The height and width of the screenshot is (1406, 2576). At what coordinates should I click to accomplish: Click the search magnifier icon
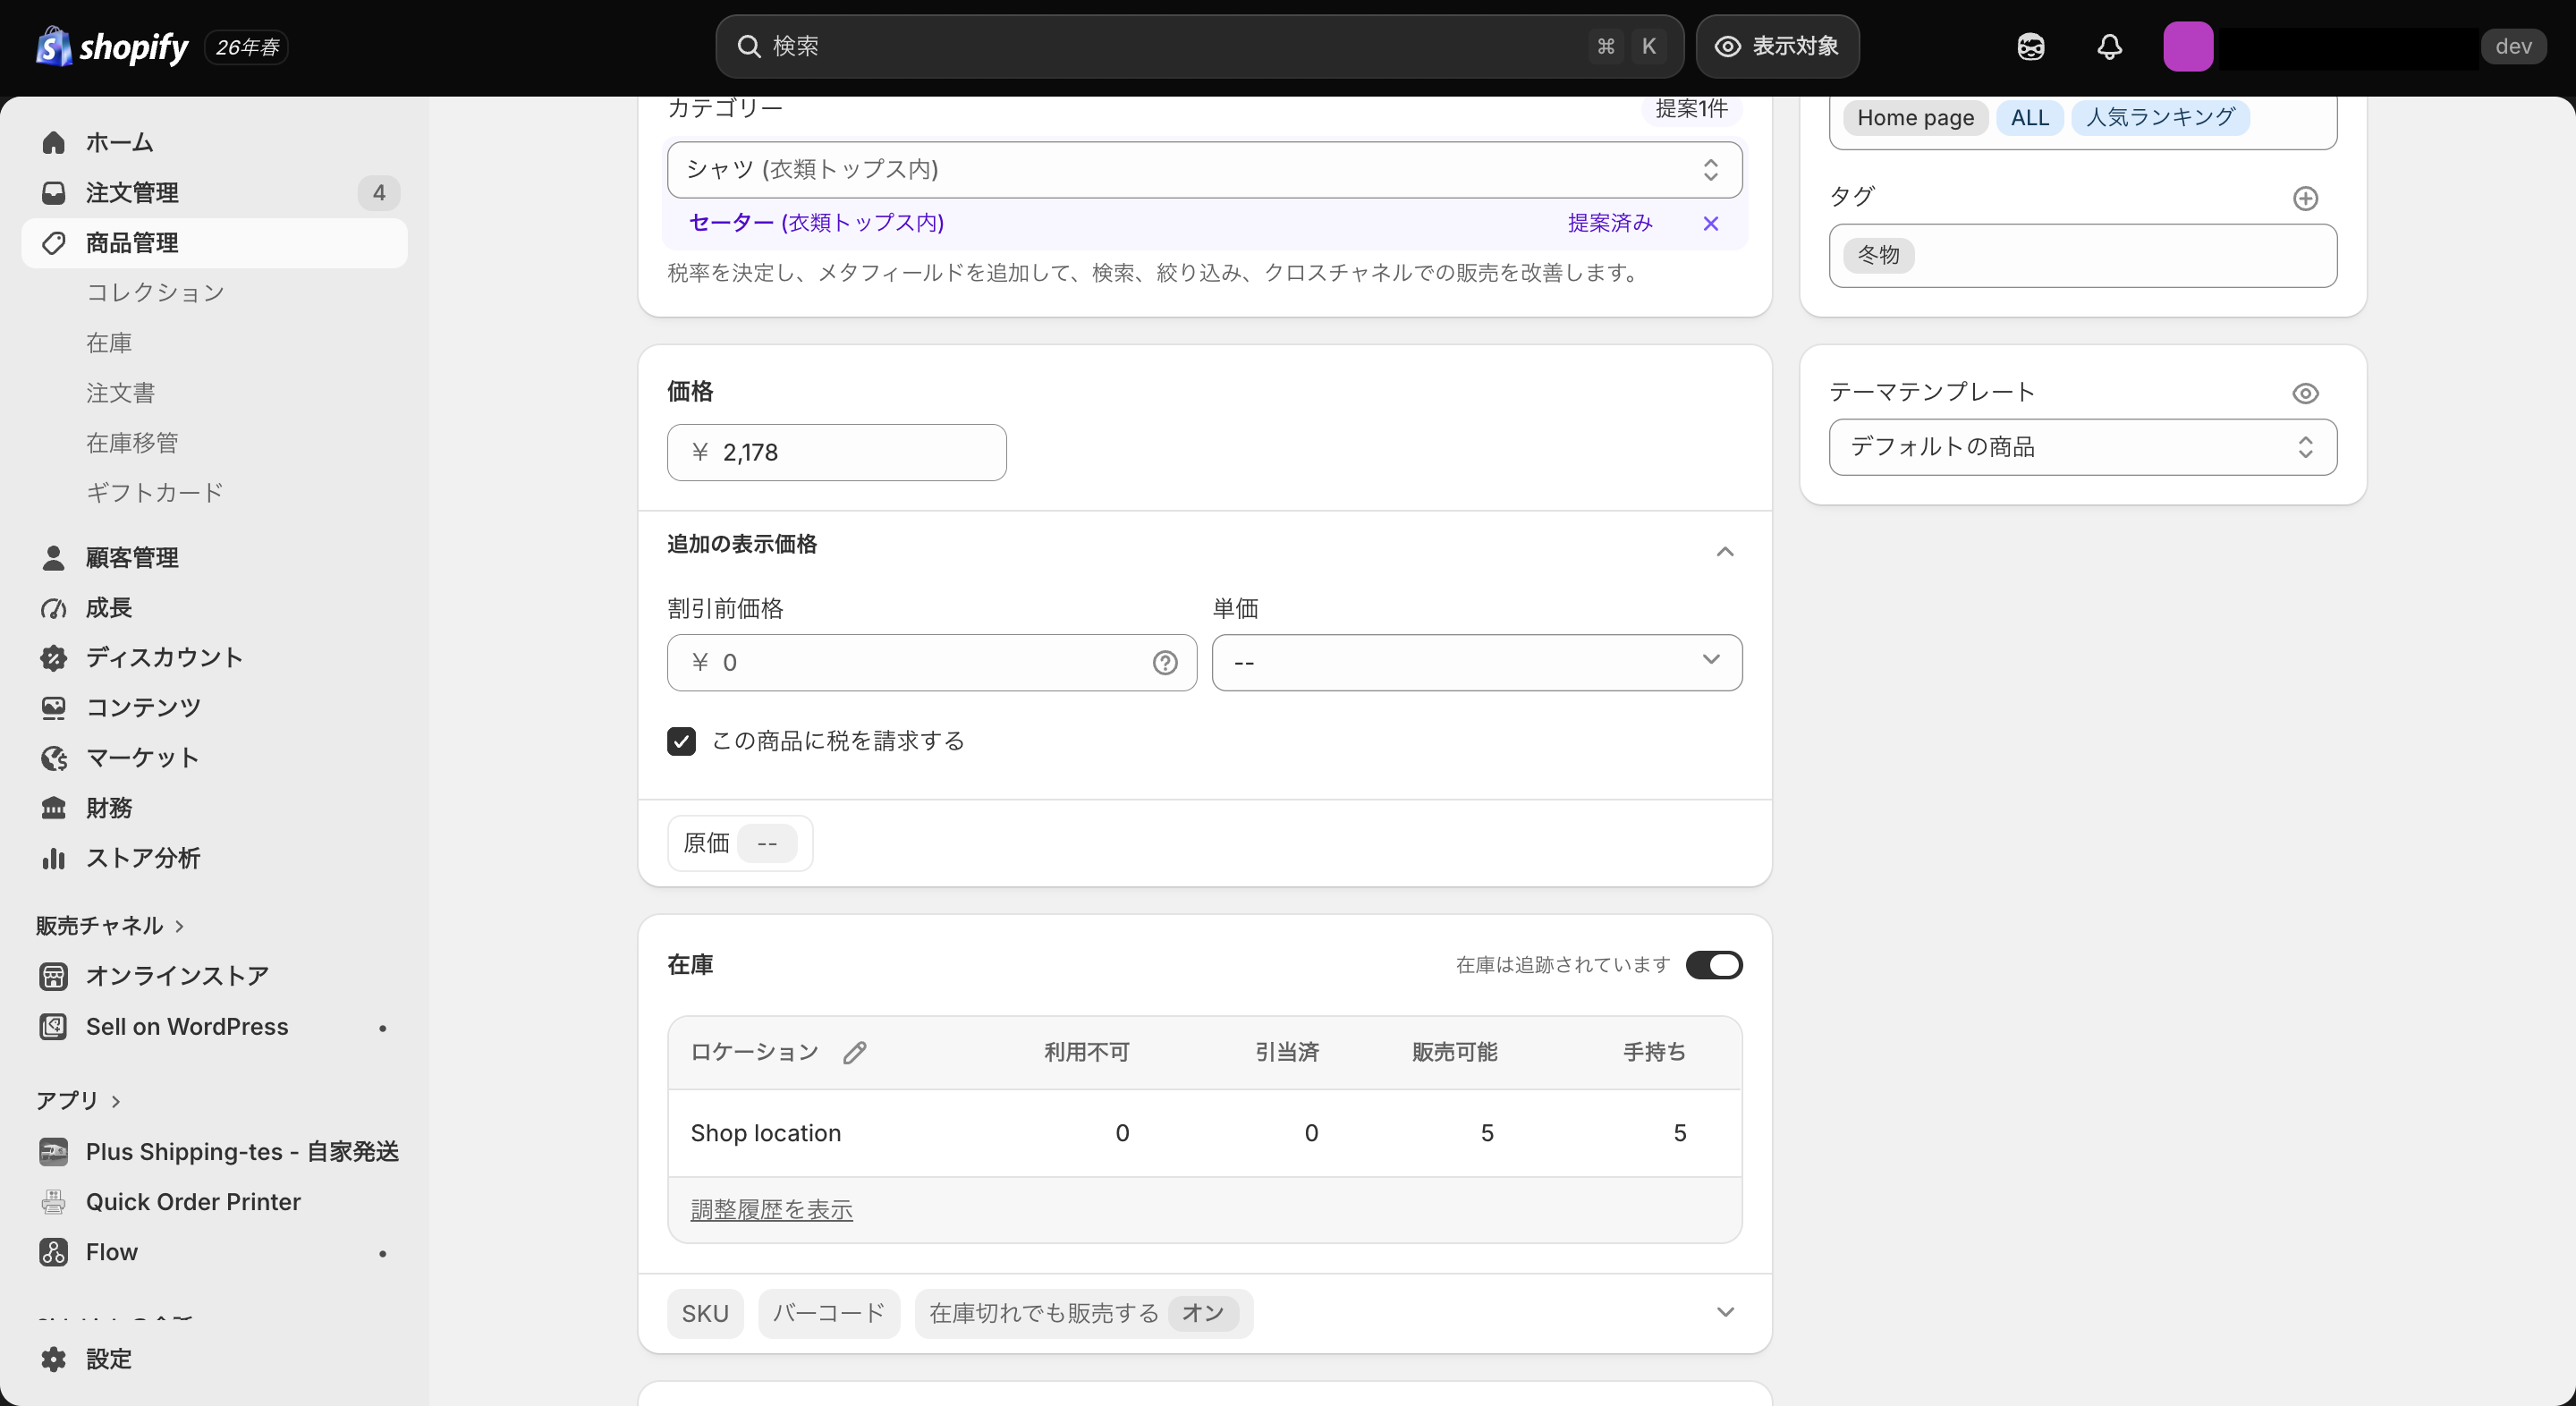coord(749,46)
